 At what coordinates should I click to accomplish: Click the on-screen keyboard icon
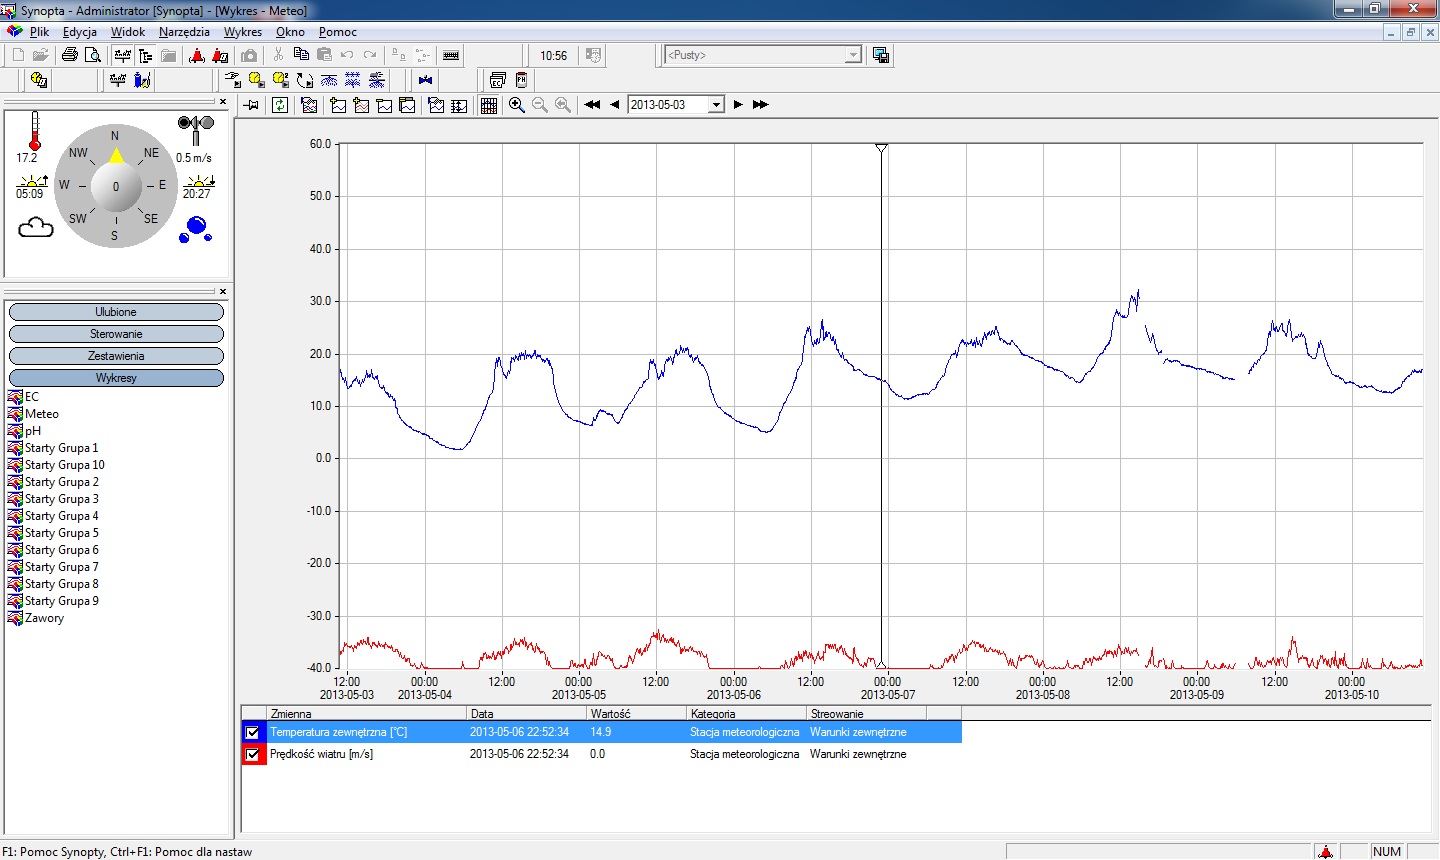[451, 55]
